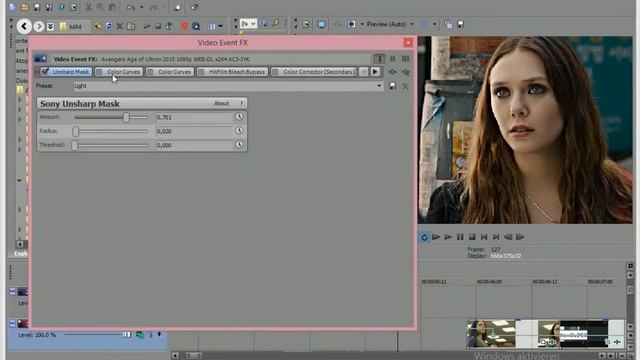Viewport: 640px width, 360px height.
Task: Click Copy snapshot to clipboard icon
Action: tap(448, 24)
